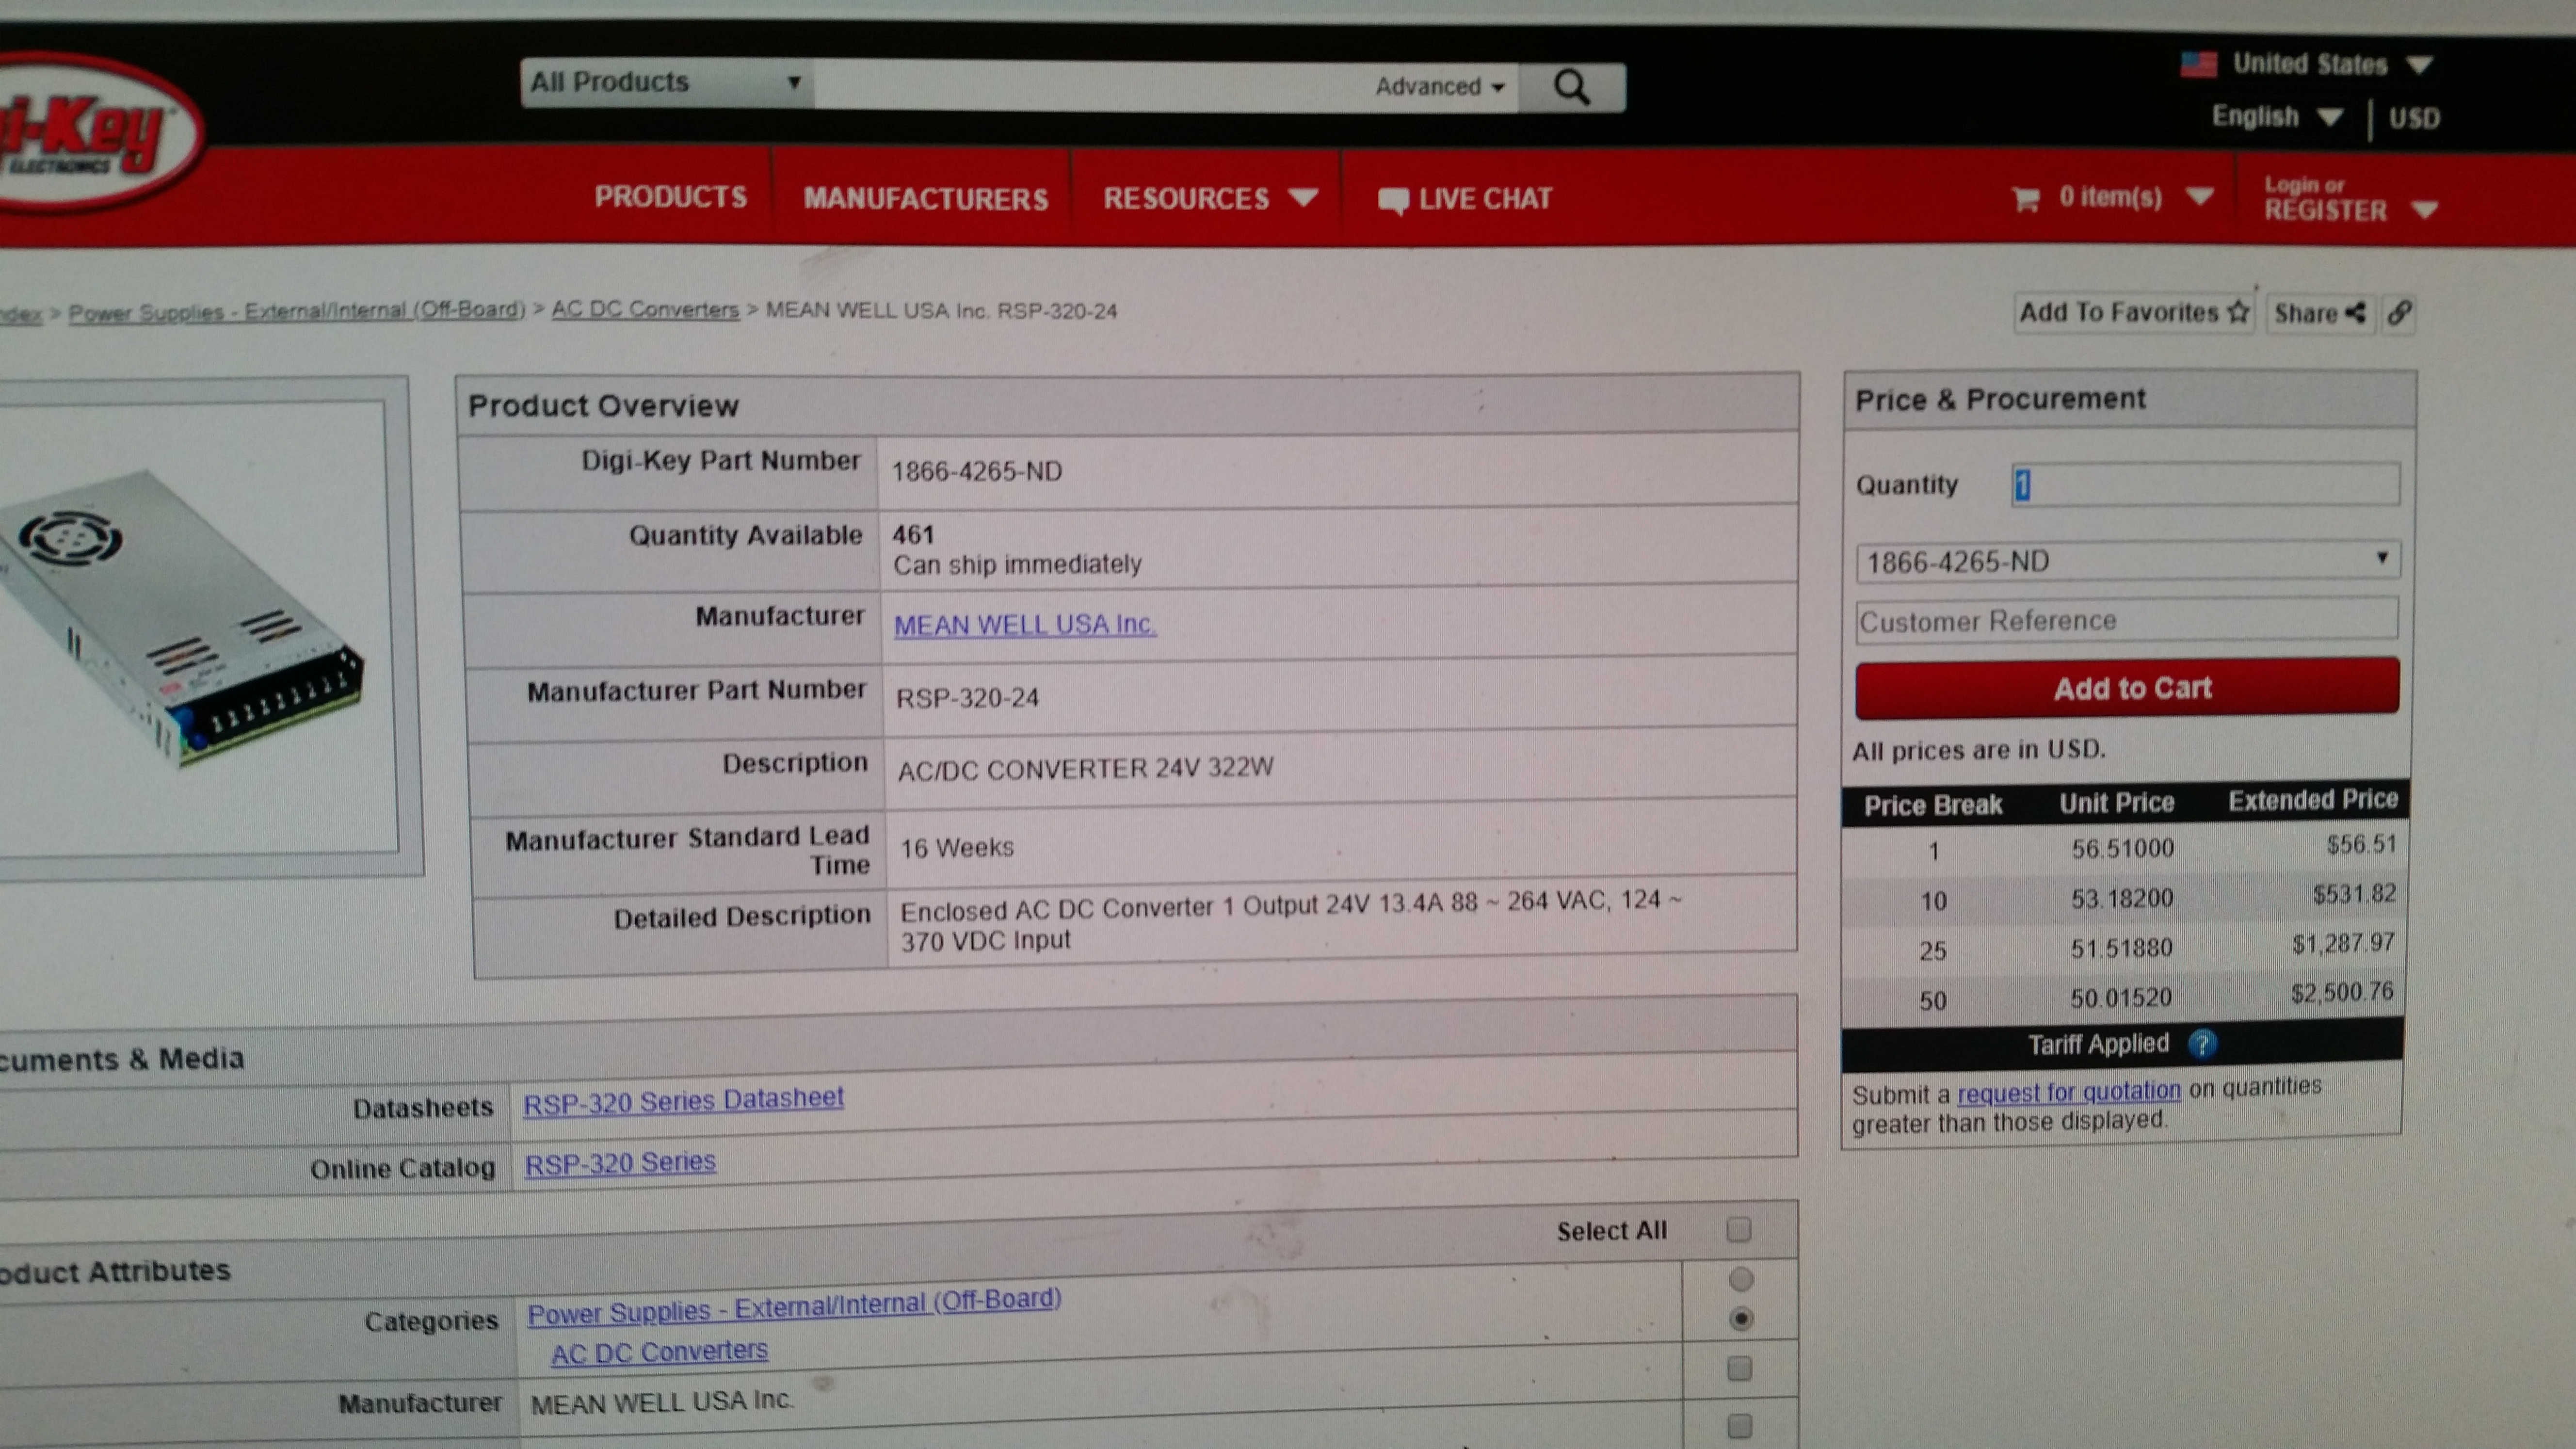This screenshot has width=2576, height=1449.
Task: Expand the Advanced search options
Action: (1439, 87)
